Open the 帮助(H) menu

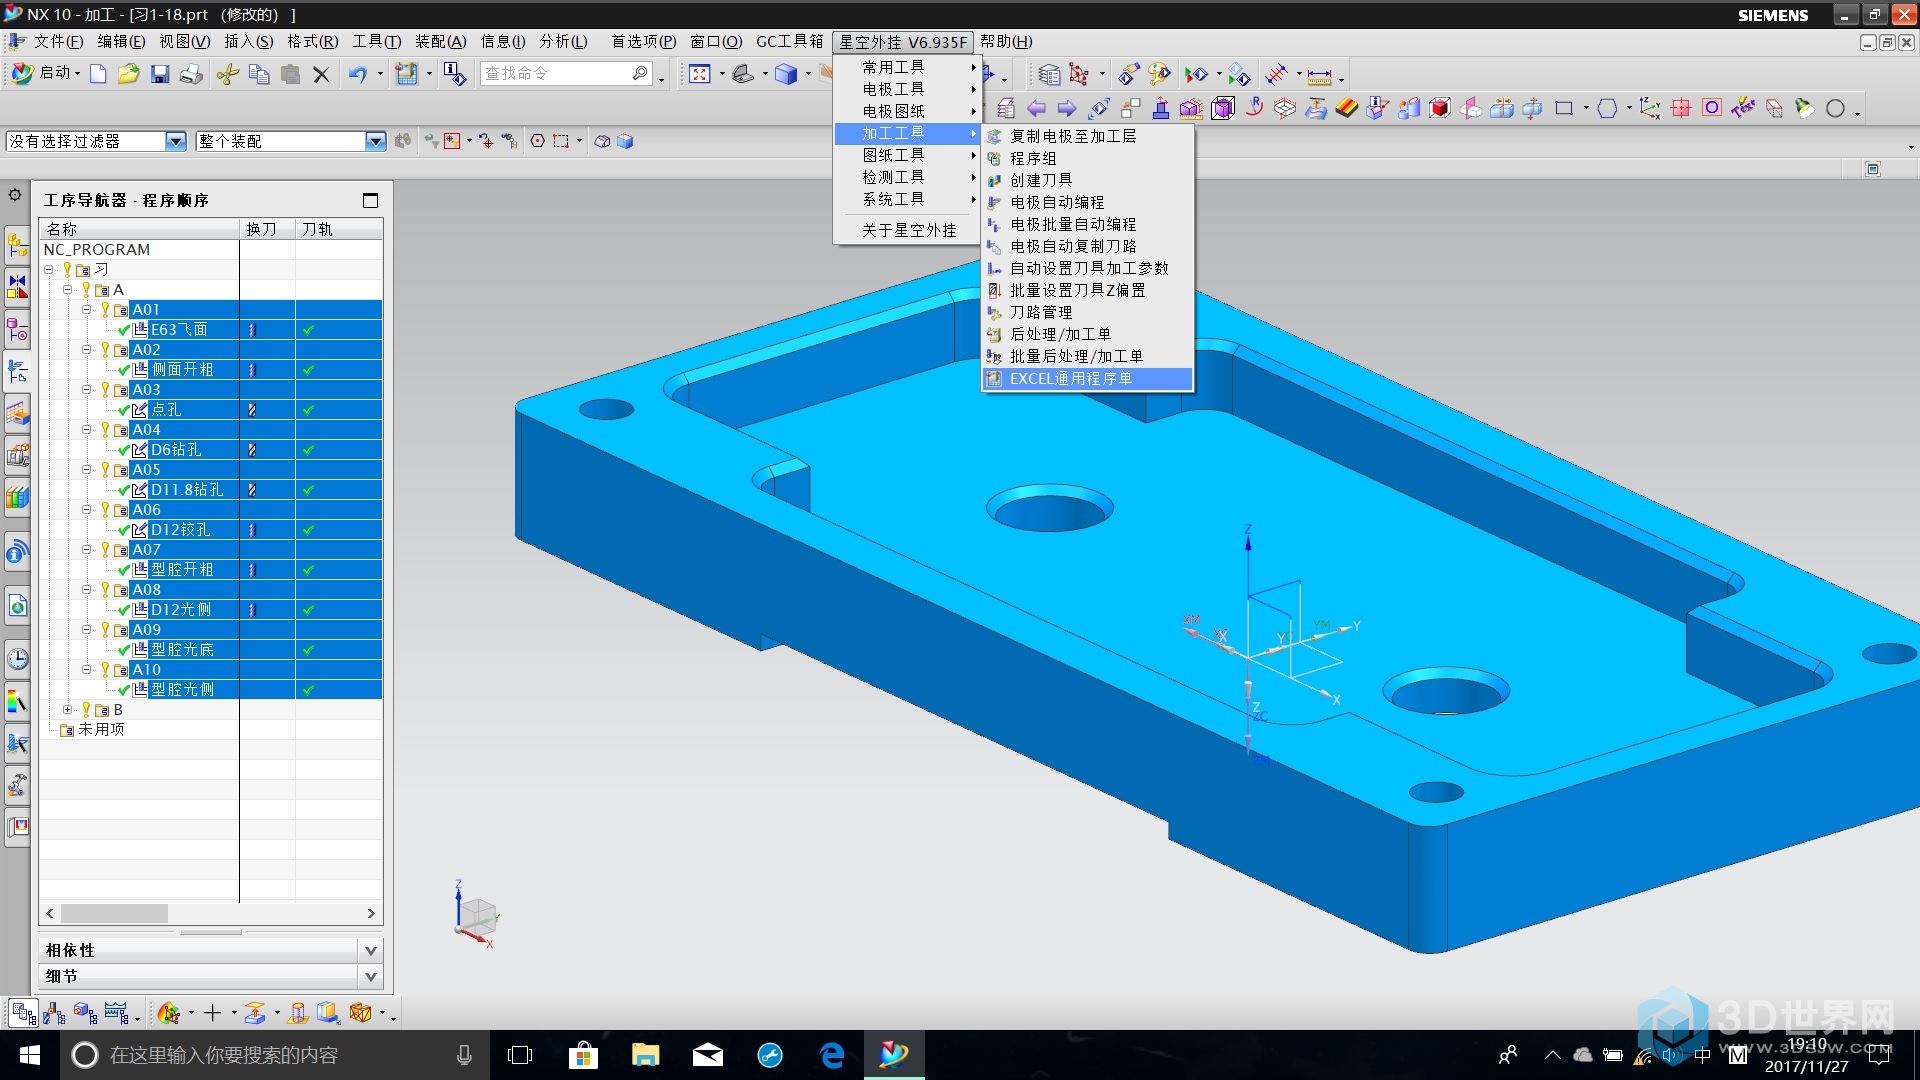[x=1006, y=41]
